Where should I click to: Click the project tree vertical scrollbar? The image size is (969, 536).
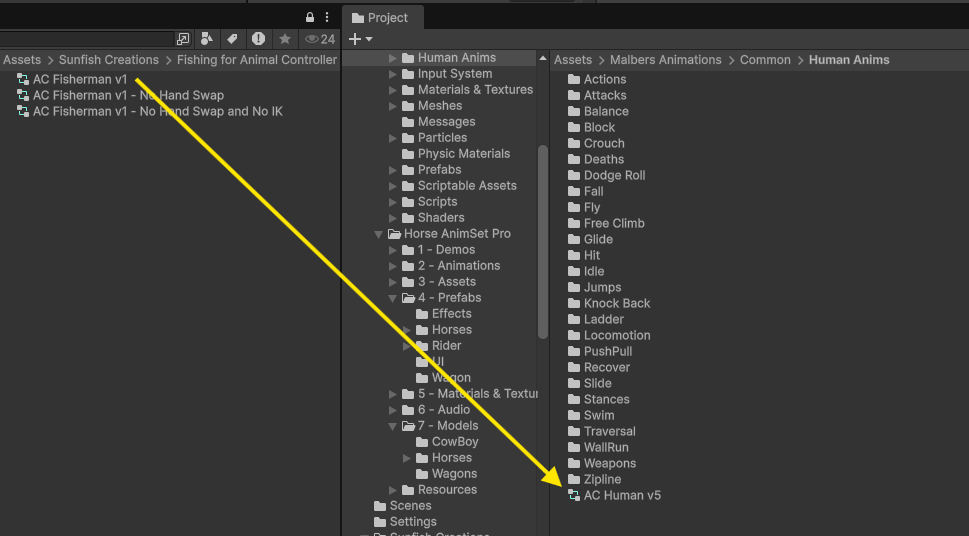pos(543,240)
